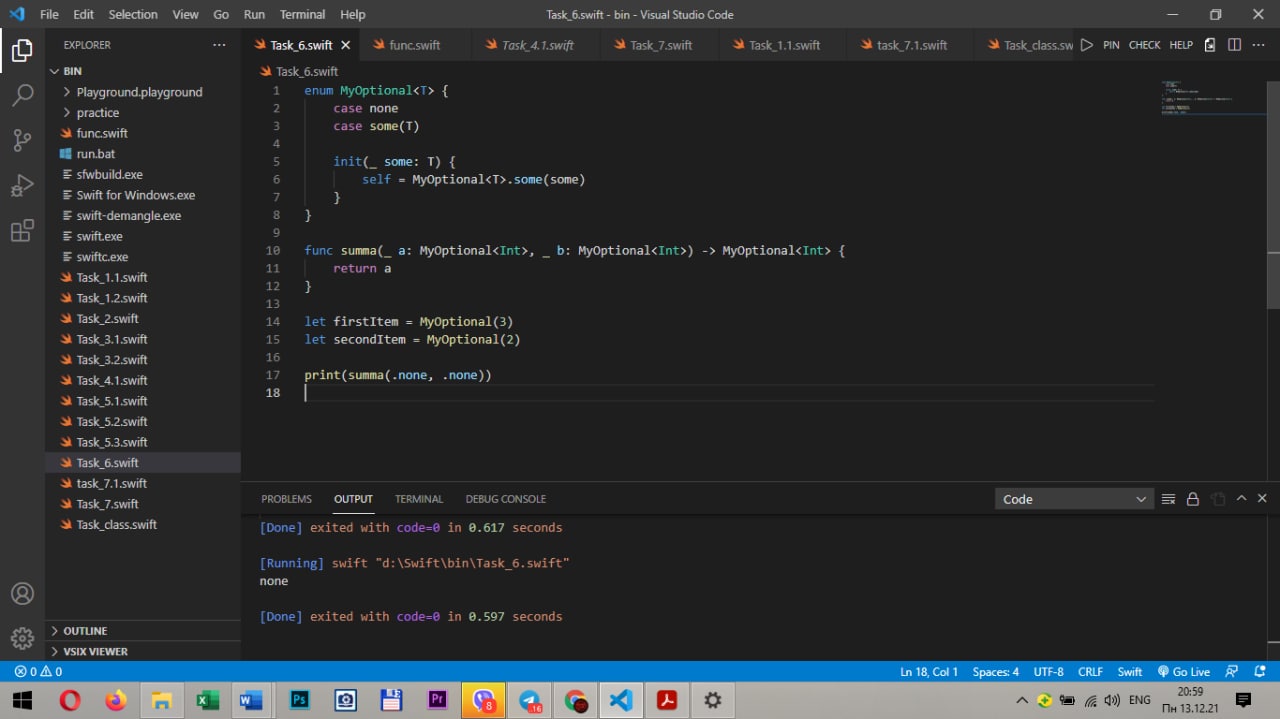Screen dimensions: 1280x719
Task: Change indentation via Spaces: 4
Action: pos(995,672)
